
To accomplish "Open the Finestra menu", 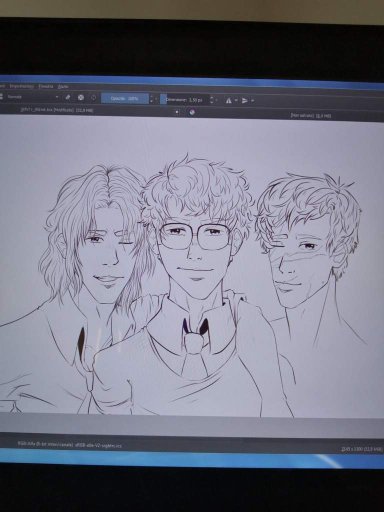I will point(46,86).
